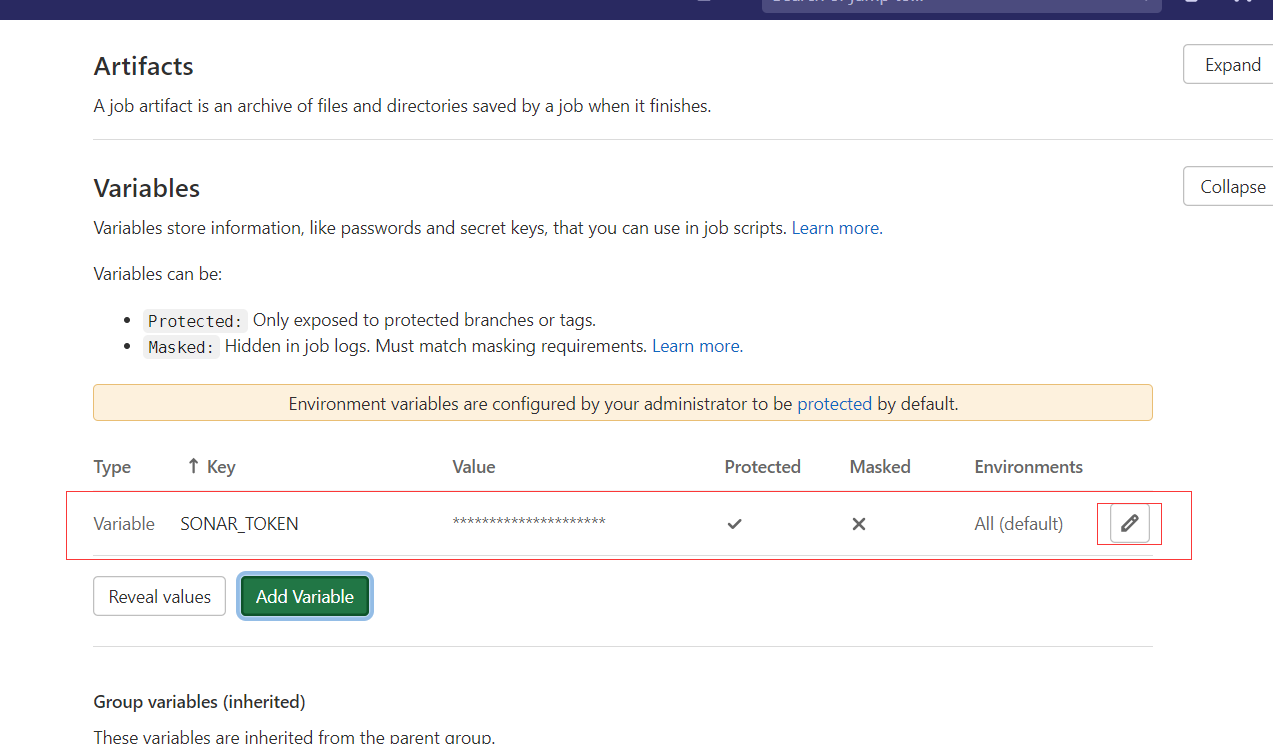1273x744 pixels.
Task: Click the SONAR_TOKEN key name
Action: coord(239,524)
